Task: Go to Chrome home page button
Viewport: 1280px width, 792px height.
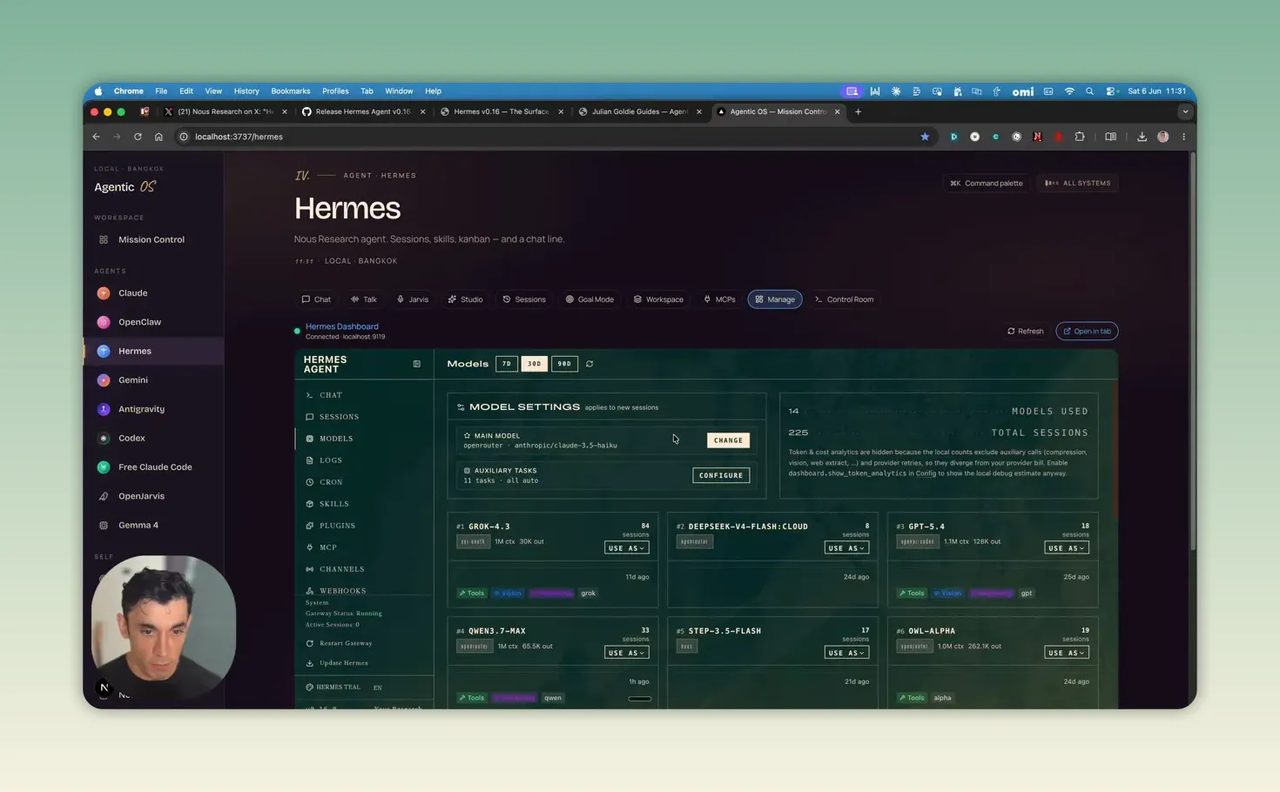Action: click(159, 137)
